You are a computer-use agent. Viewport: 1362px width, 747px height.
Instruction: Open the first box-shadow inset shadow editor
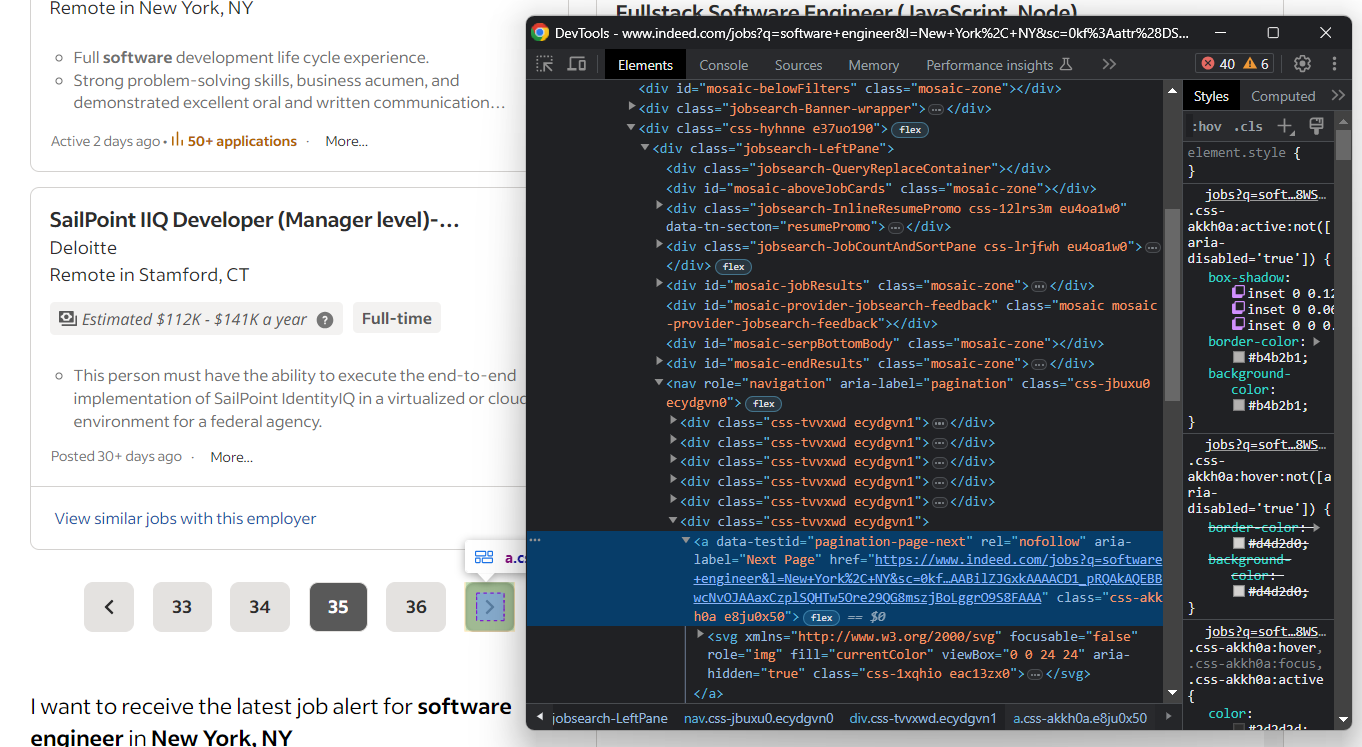tap(1238, 293)
